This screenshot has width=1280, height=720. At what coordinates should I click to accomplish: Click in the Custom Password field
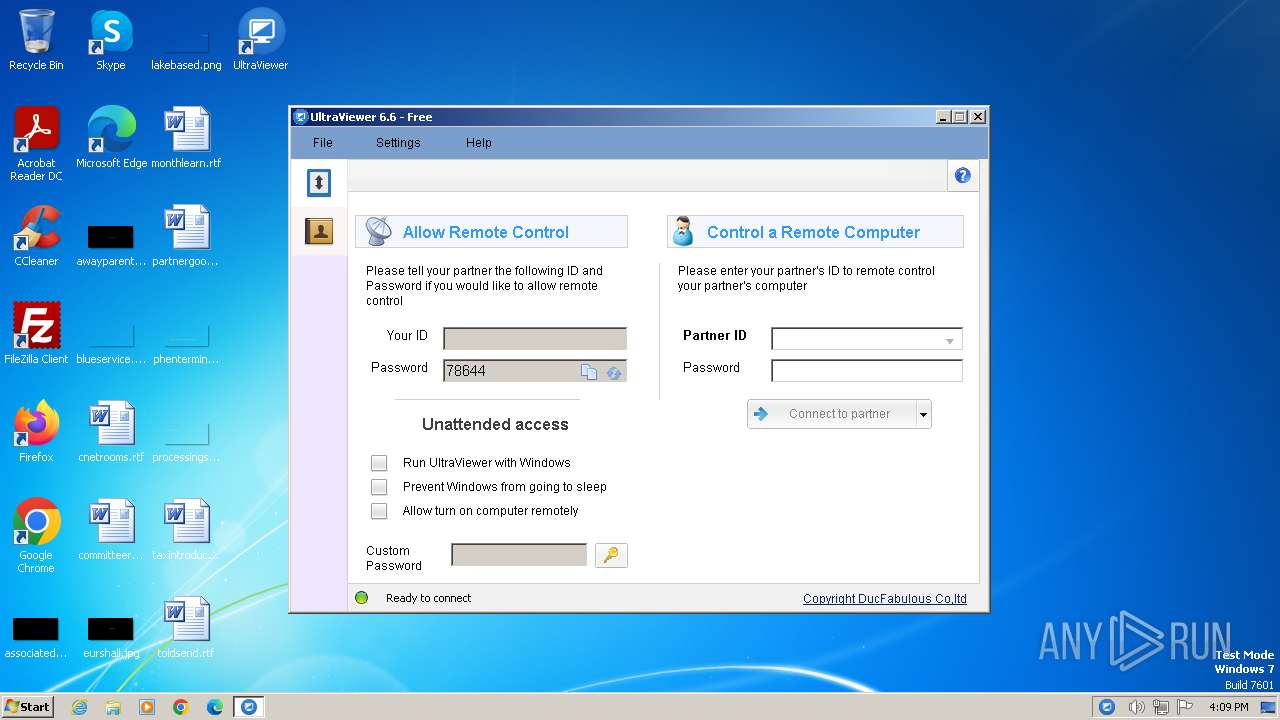pyautogui.click(x=519, y=554)
